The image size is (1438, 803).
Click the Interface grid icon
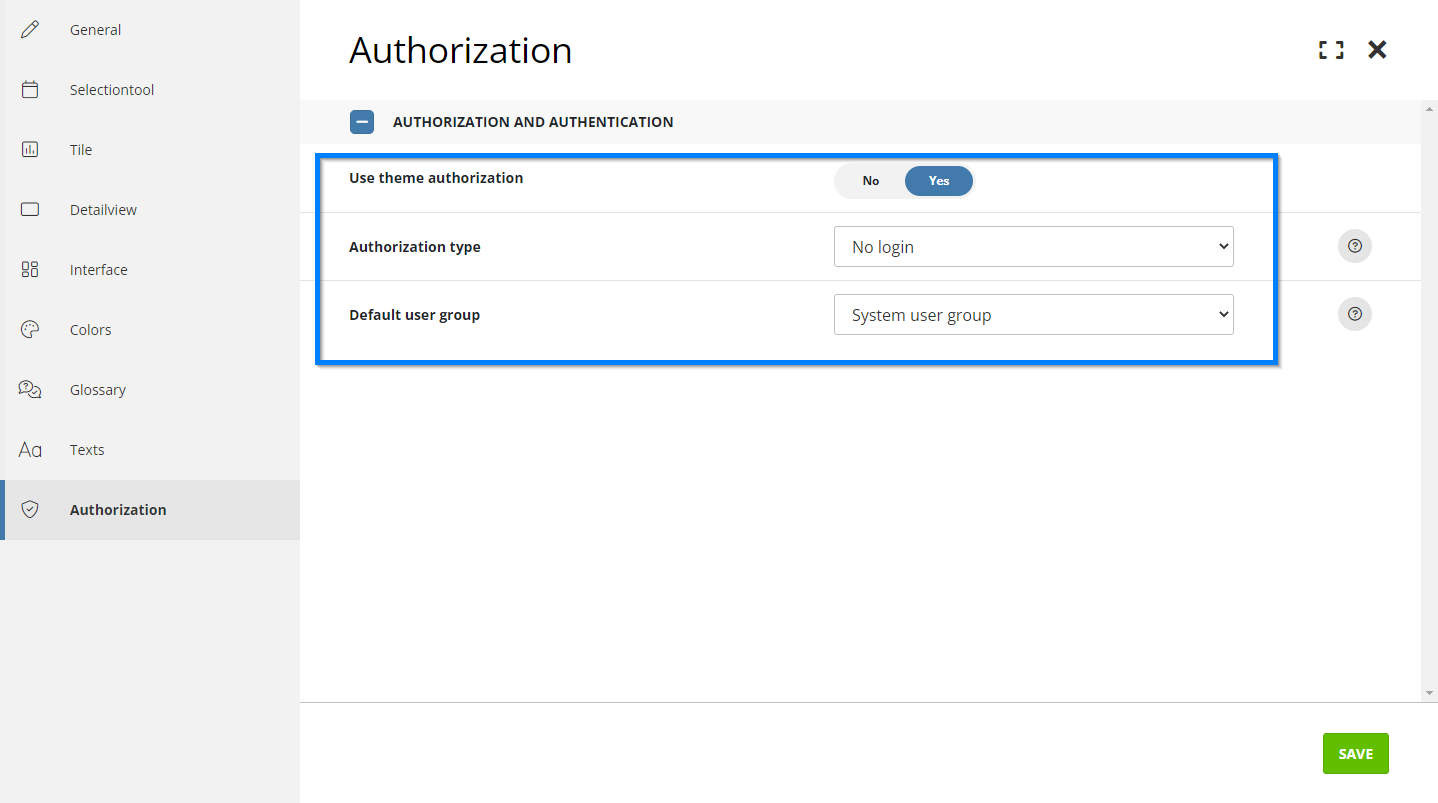point(30,270)
